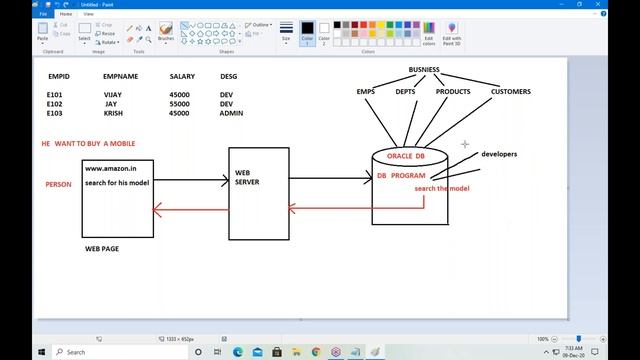Click the taskbar clock showing 7:33 AM

(x=573, y=352)
